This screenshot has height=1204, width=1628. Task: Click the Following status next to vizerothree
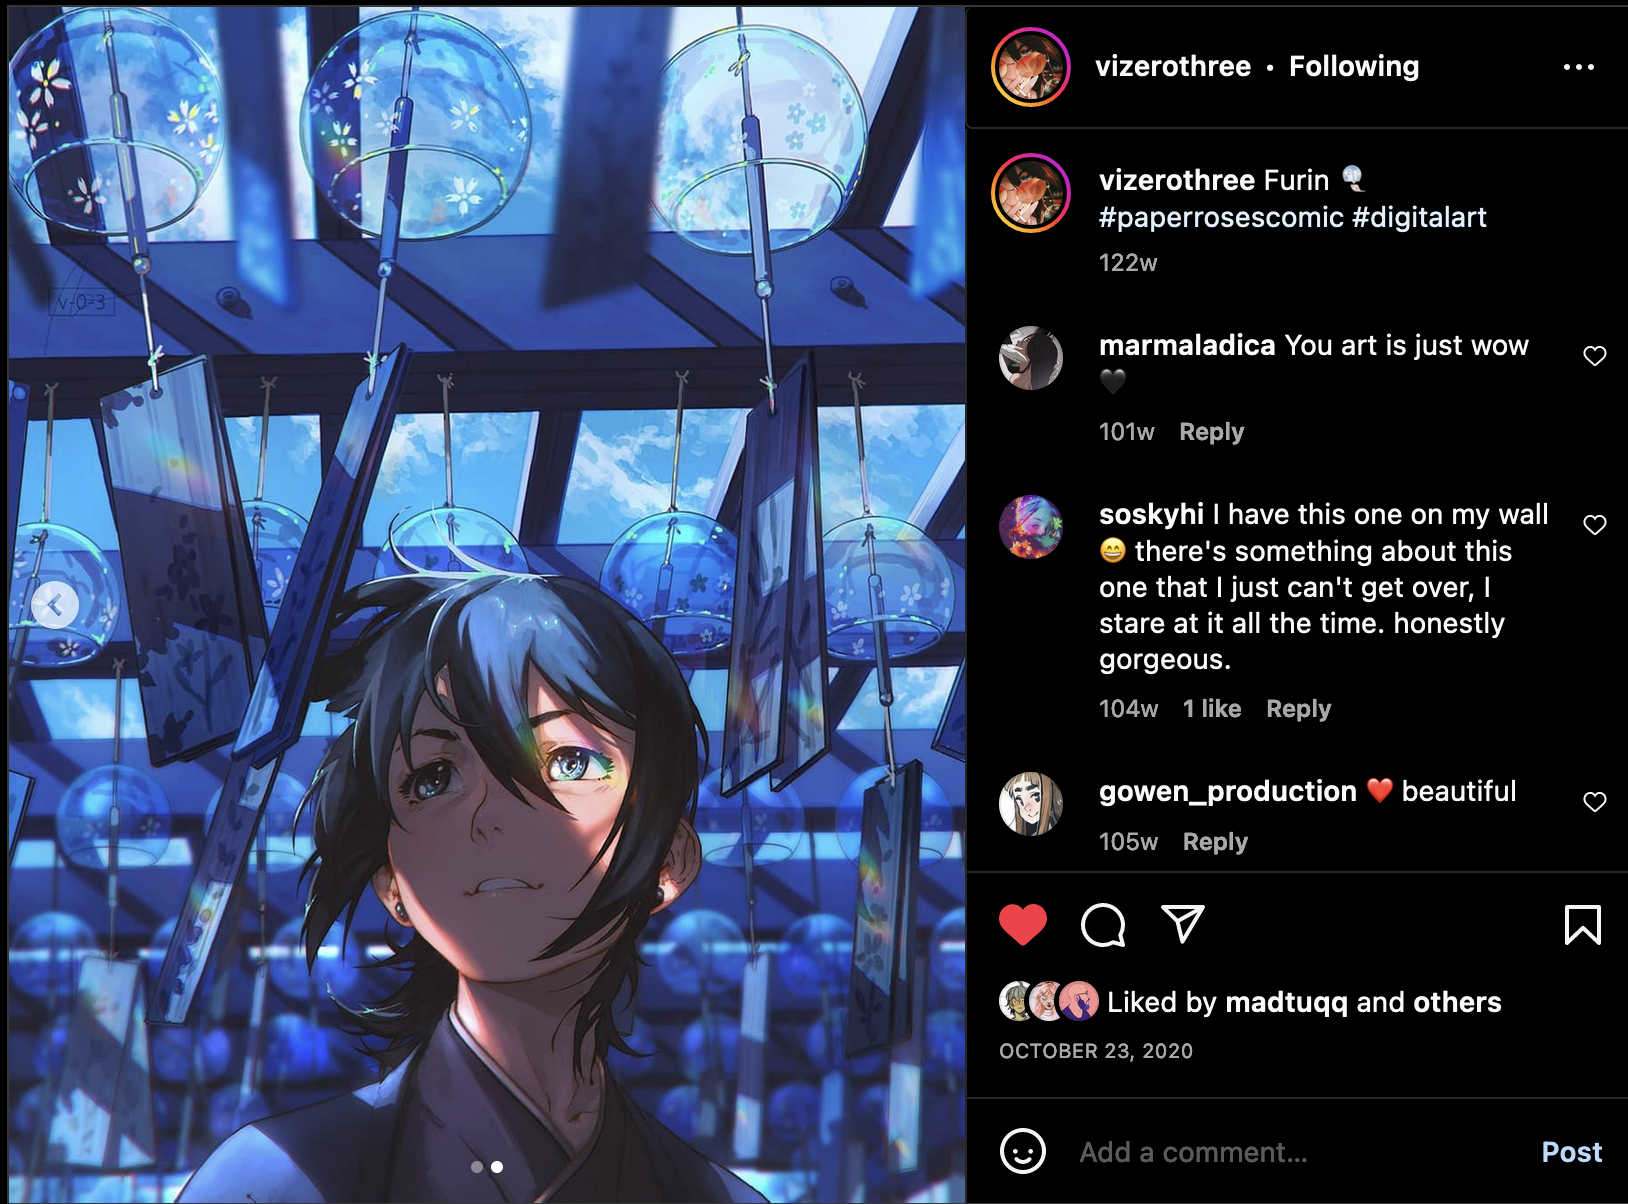[1353, 66]
